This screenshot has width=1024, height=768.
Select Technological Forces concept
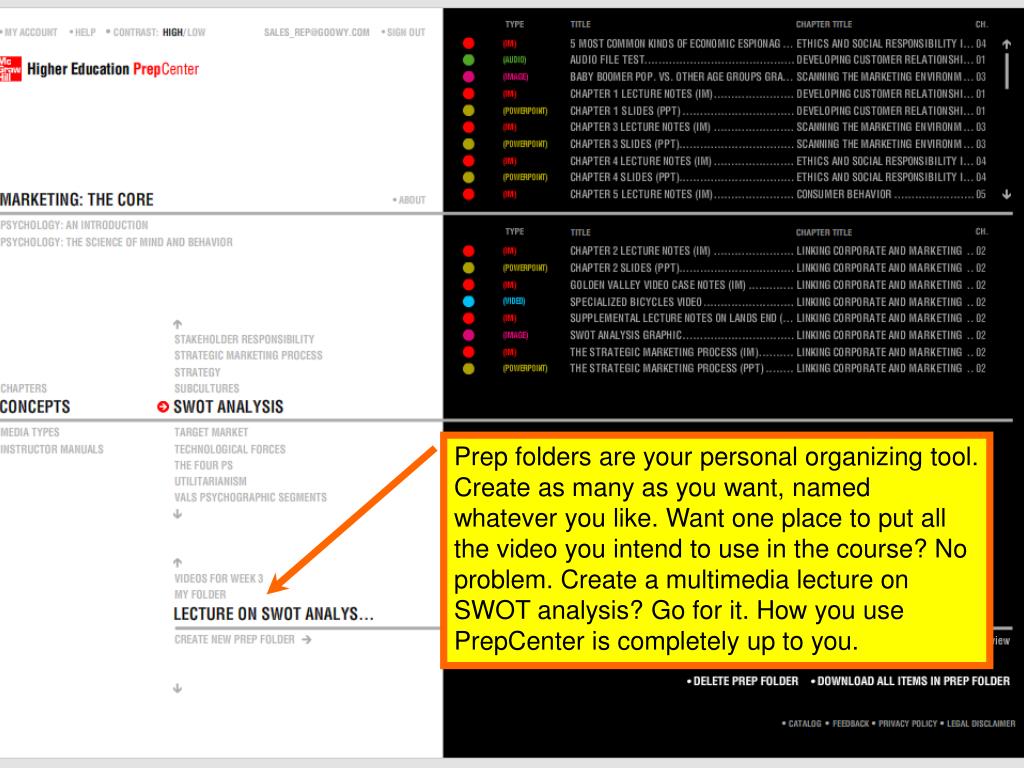[x=230, y=449]
